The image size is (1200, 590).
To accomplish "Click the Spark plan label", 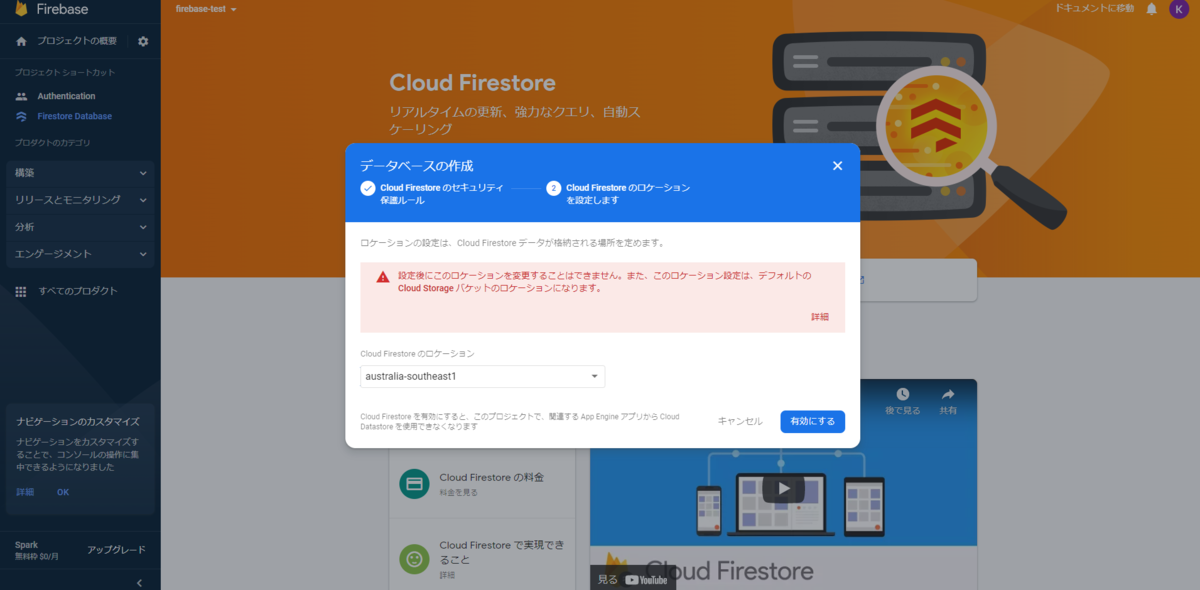I will click(x=26, y=545).
